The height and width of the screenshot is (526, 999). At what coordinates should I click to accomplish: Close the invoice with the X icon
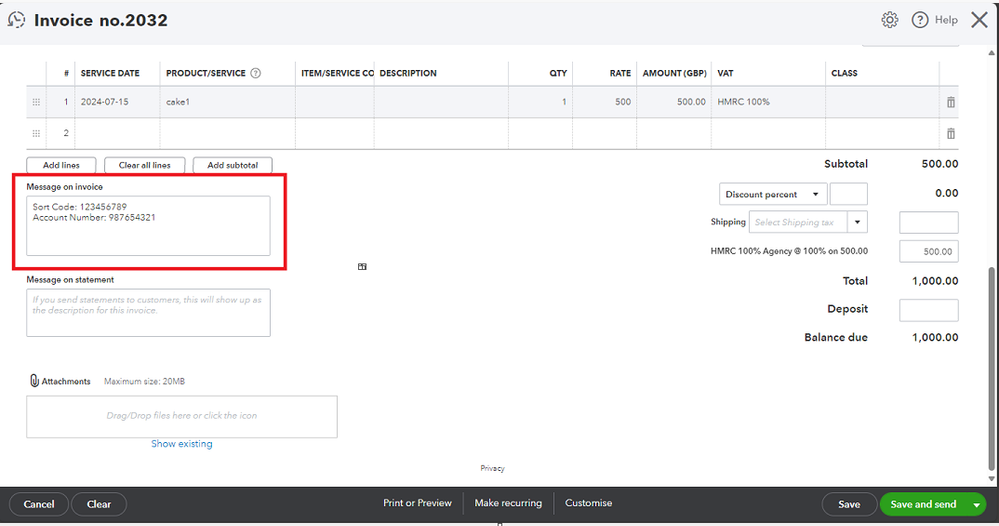click(979, 20)
